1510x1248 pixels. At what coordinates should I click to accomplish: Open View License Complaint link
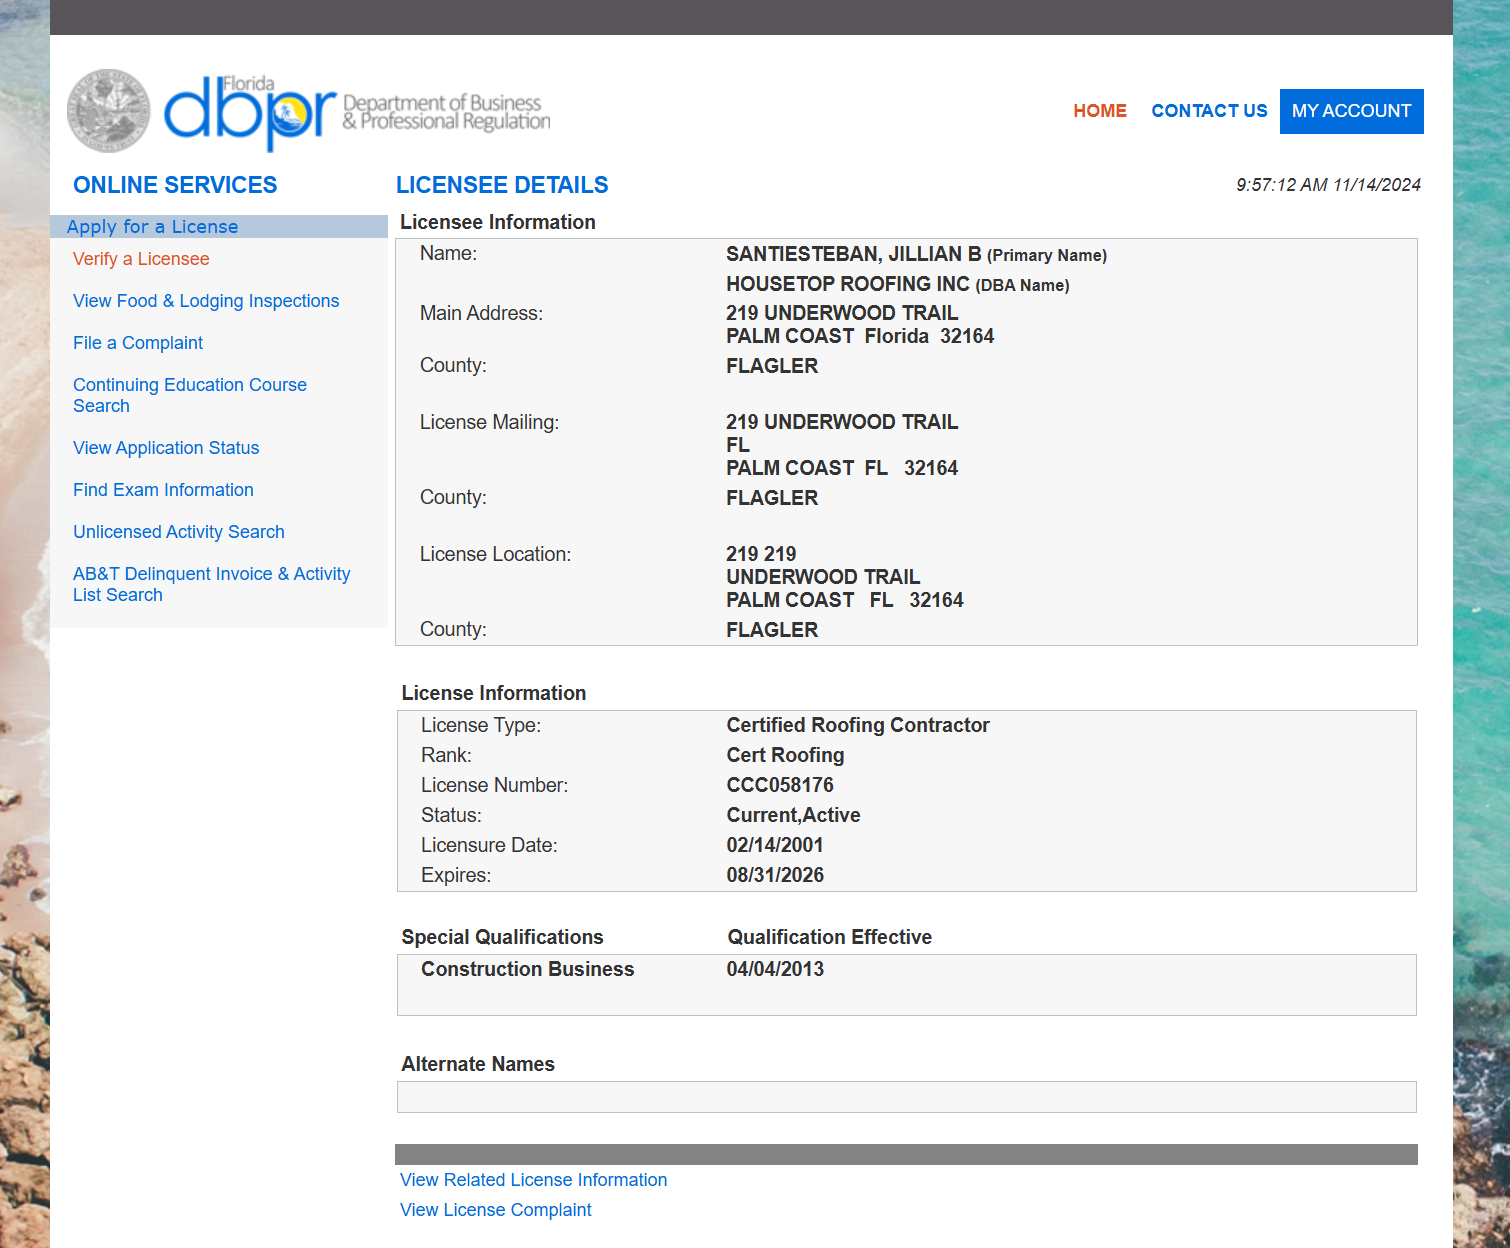click(x=495, y=1210)
